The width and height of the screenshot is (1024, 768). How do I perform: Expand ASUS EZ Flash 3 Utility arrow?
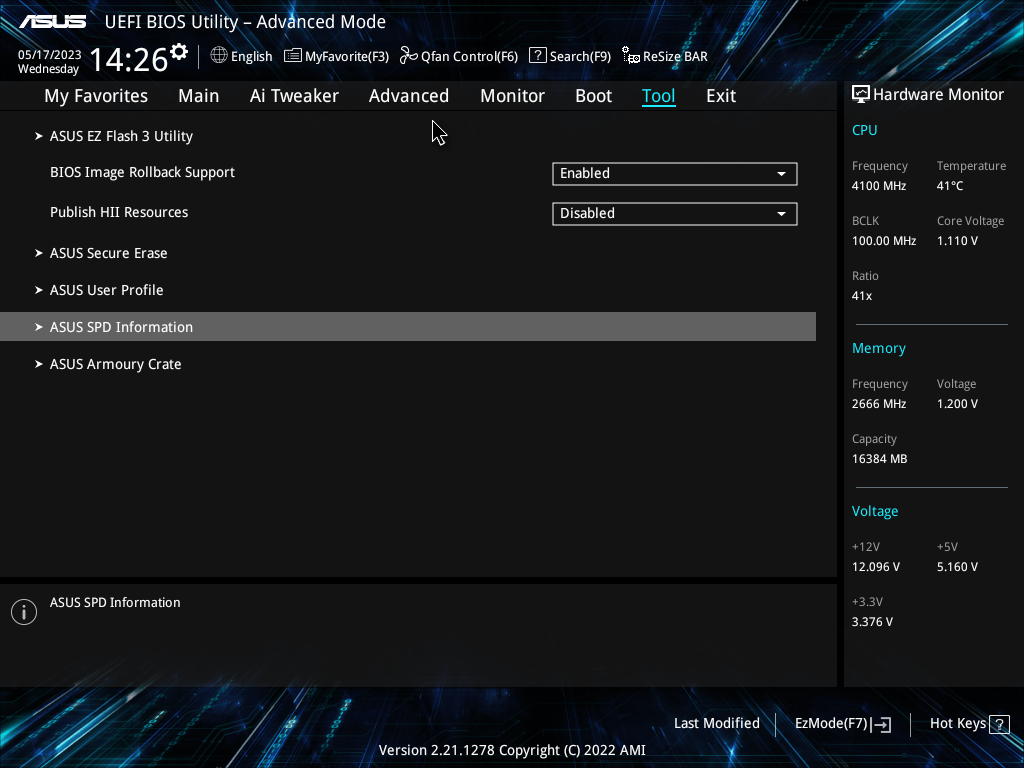[39, 136]
